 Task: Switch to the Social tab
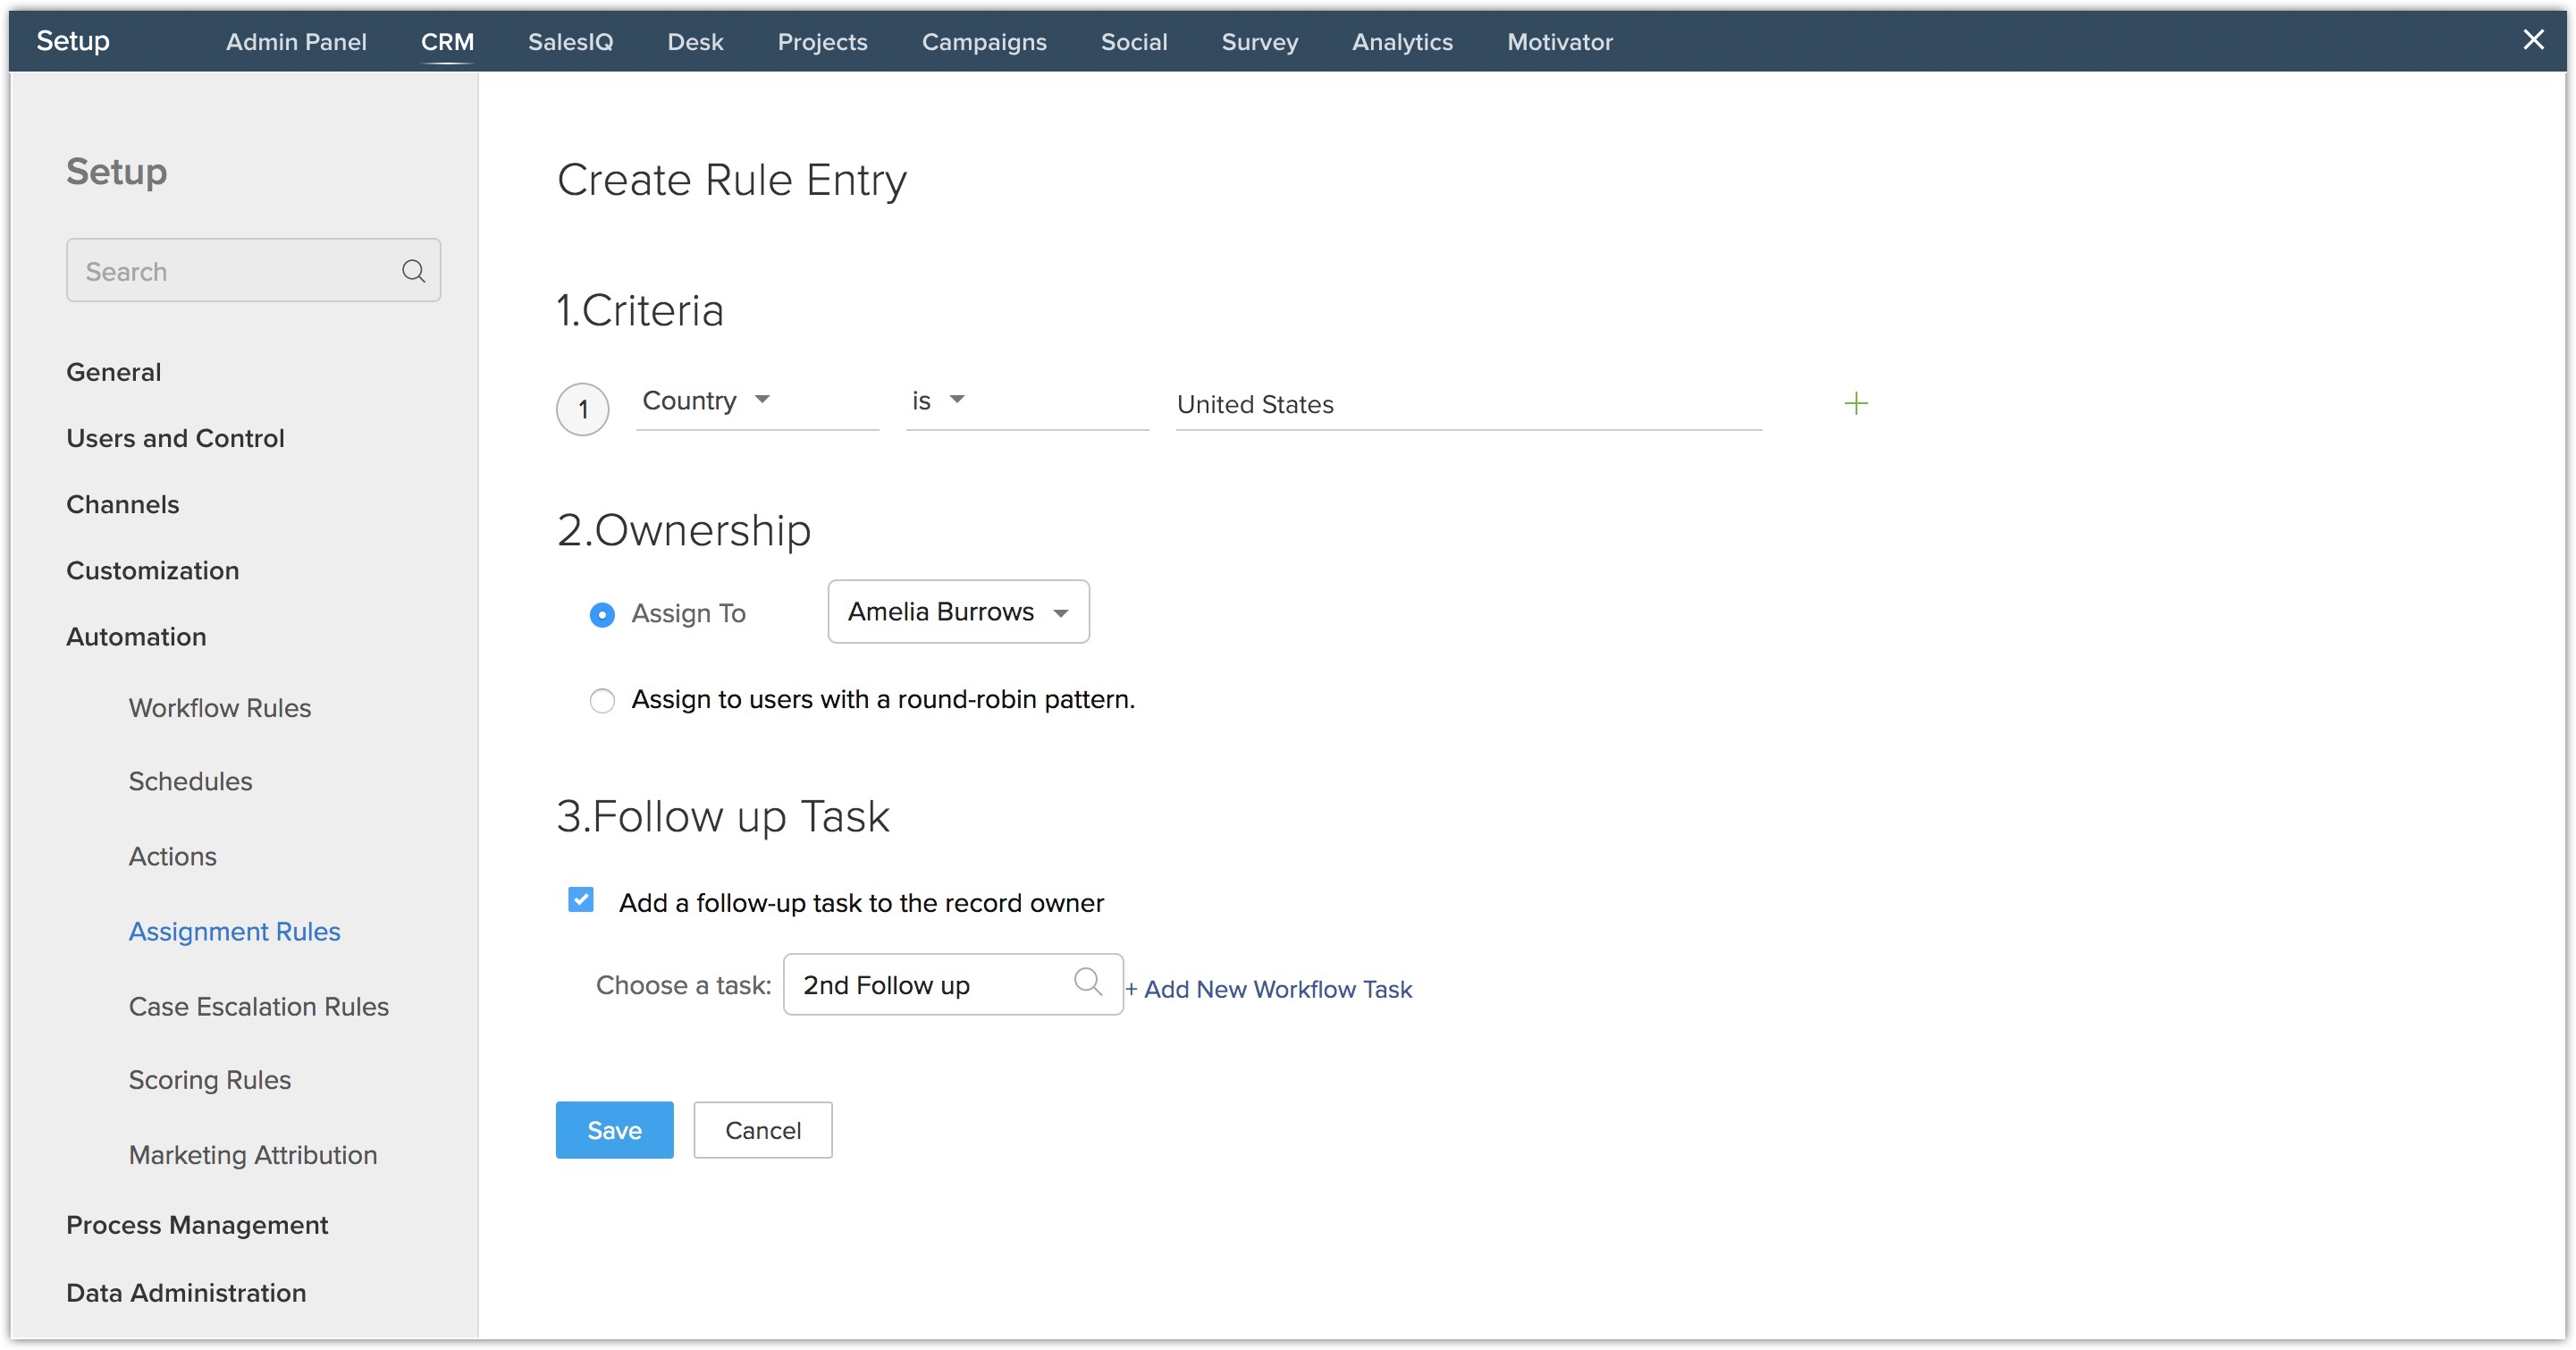tap(1134, 42)
